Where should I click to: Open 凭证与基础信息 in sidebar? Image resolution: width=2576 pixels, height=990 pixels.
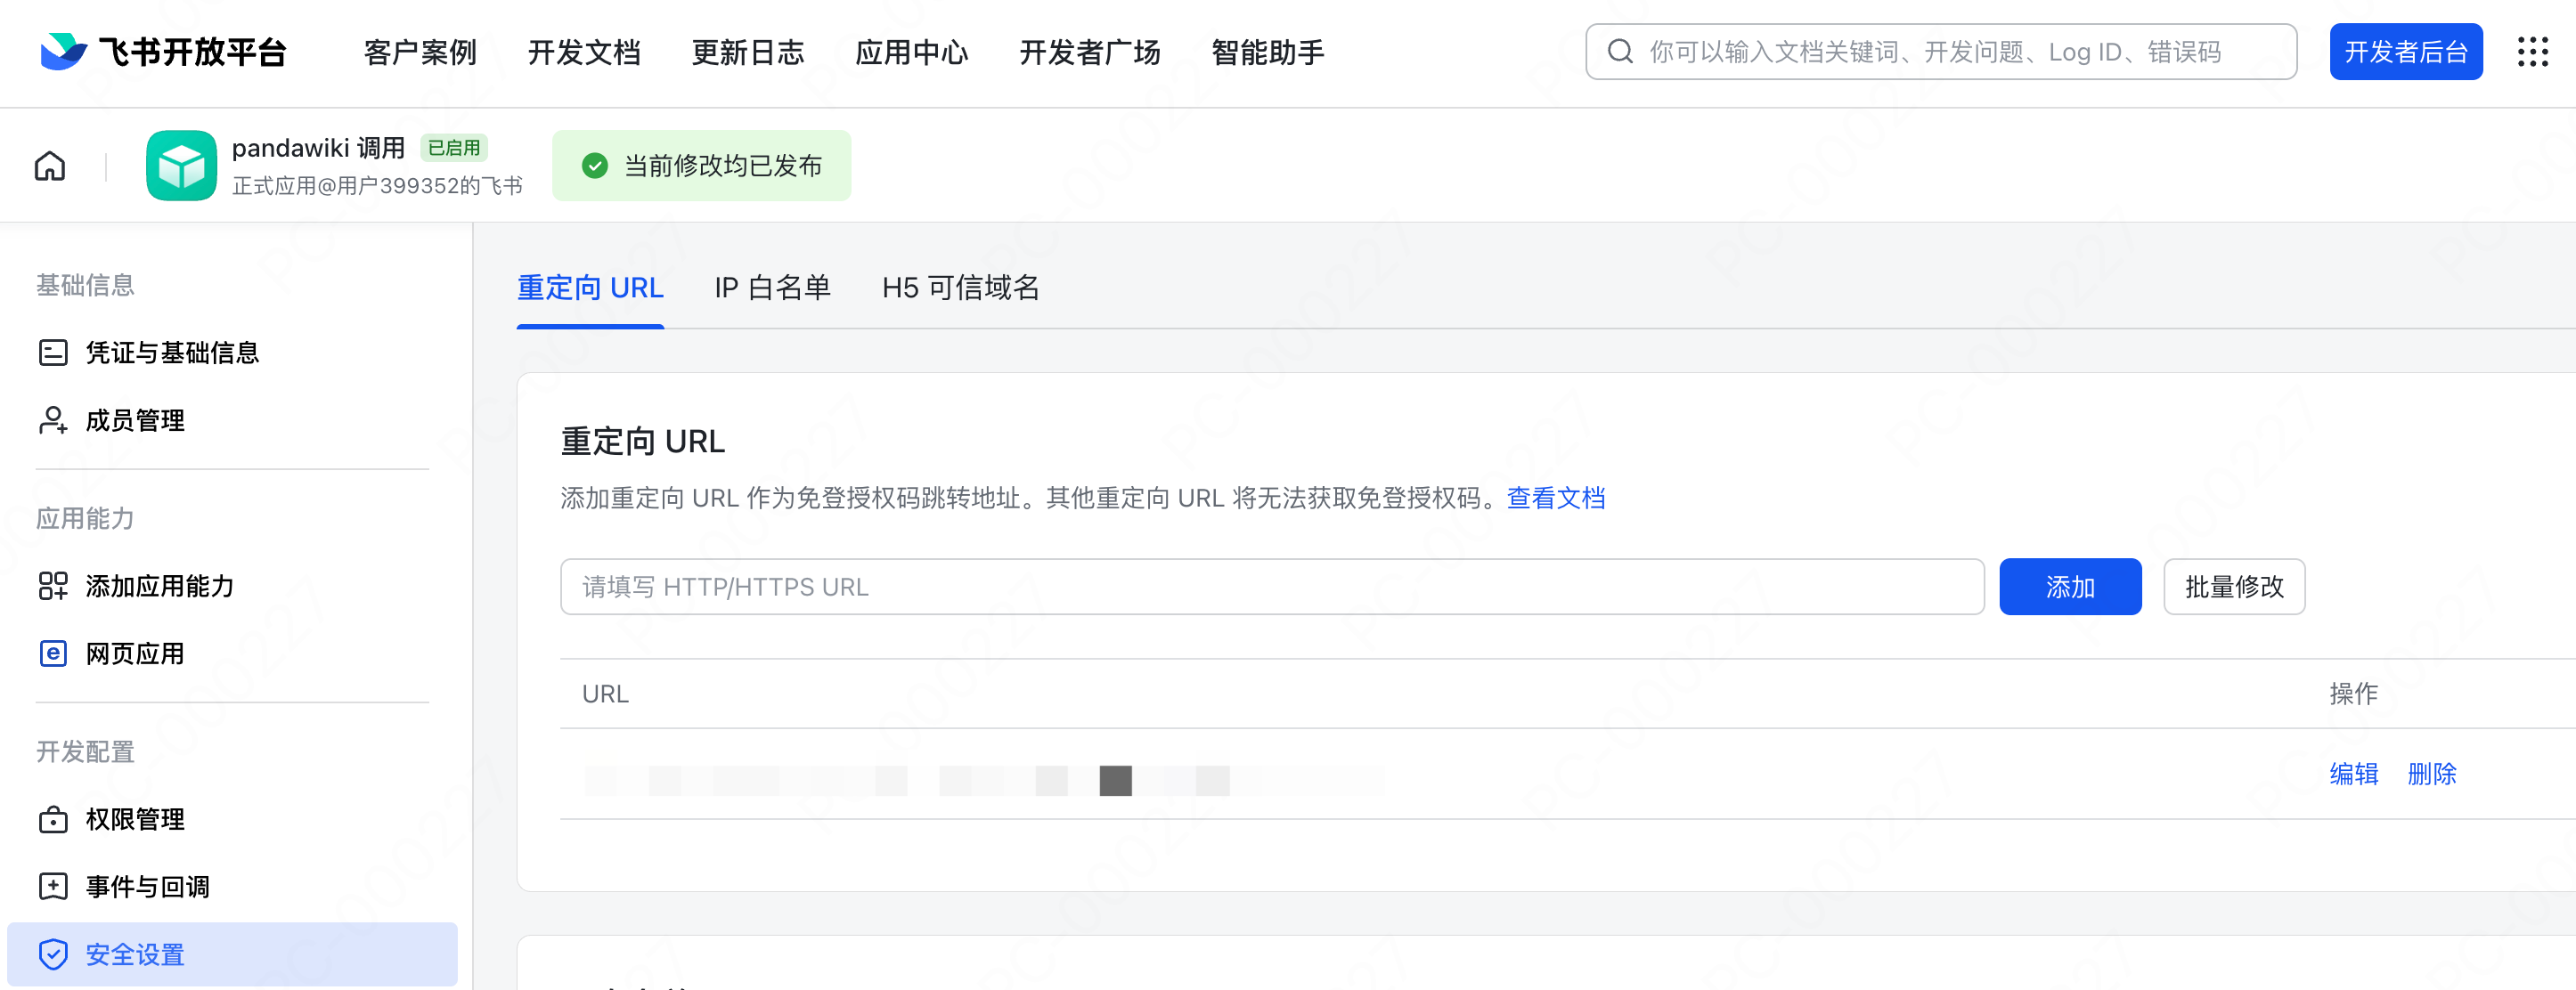pos(172,353)
